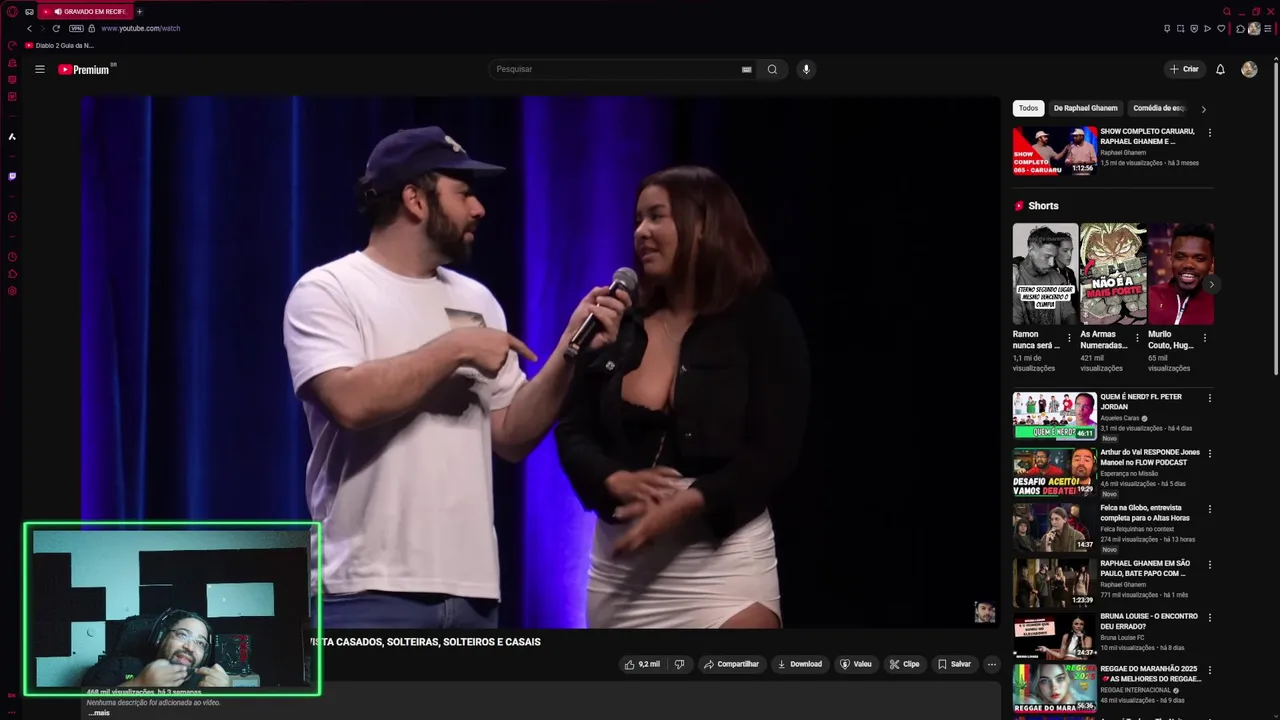Open options for Murilo Couto Short
The image size is (1280, 720).
click(1204, 338)
